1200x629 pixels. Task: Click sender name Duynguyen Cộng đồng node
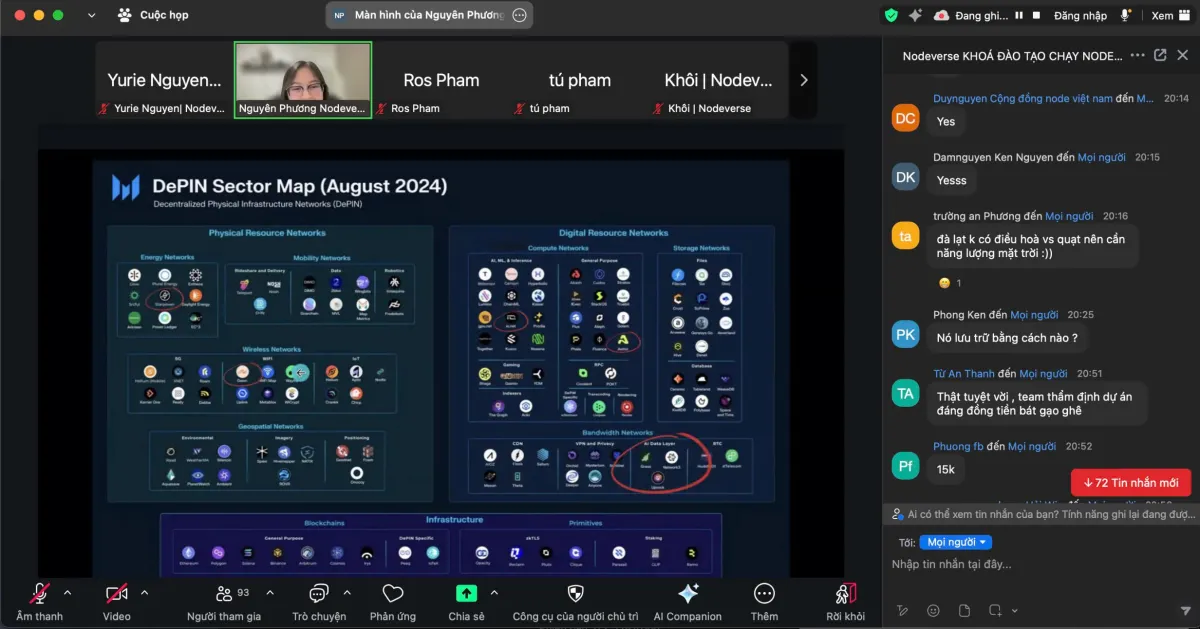[x=1023, y=99]
